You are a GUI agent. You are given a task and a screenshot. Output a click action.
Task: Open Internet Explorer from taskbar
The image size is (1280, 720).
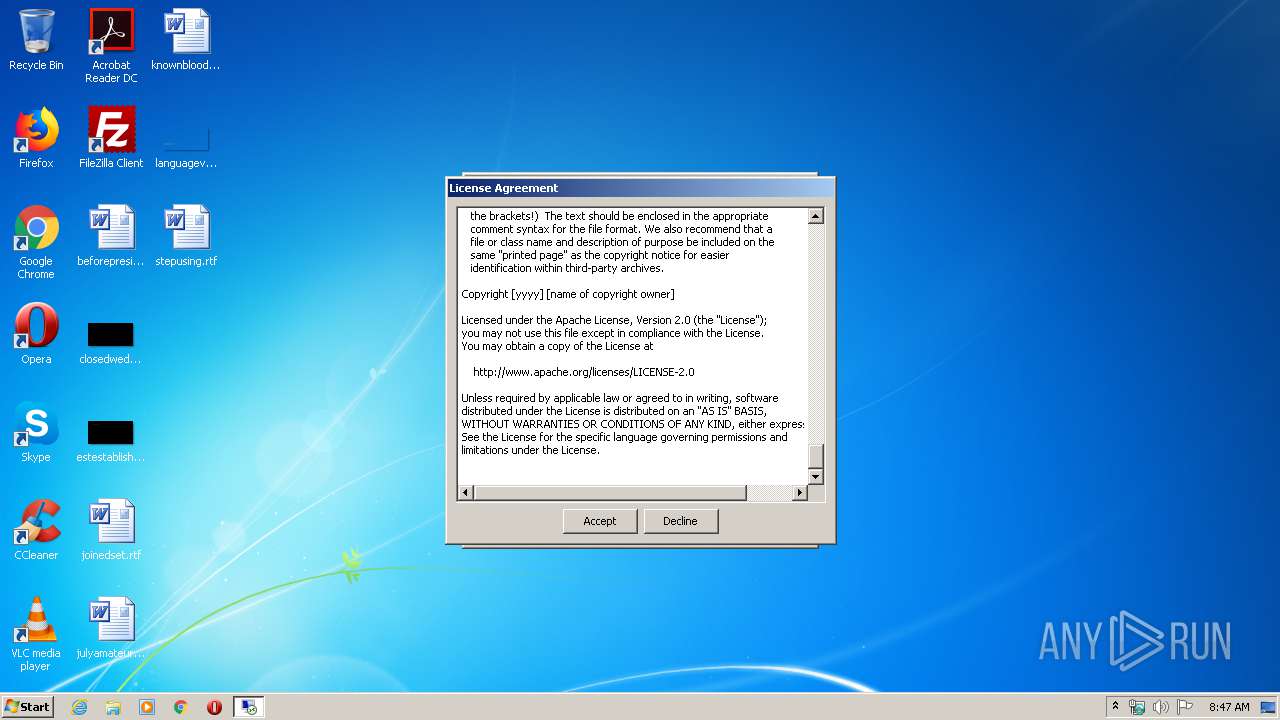click(79, 707)
